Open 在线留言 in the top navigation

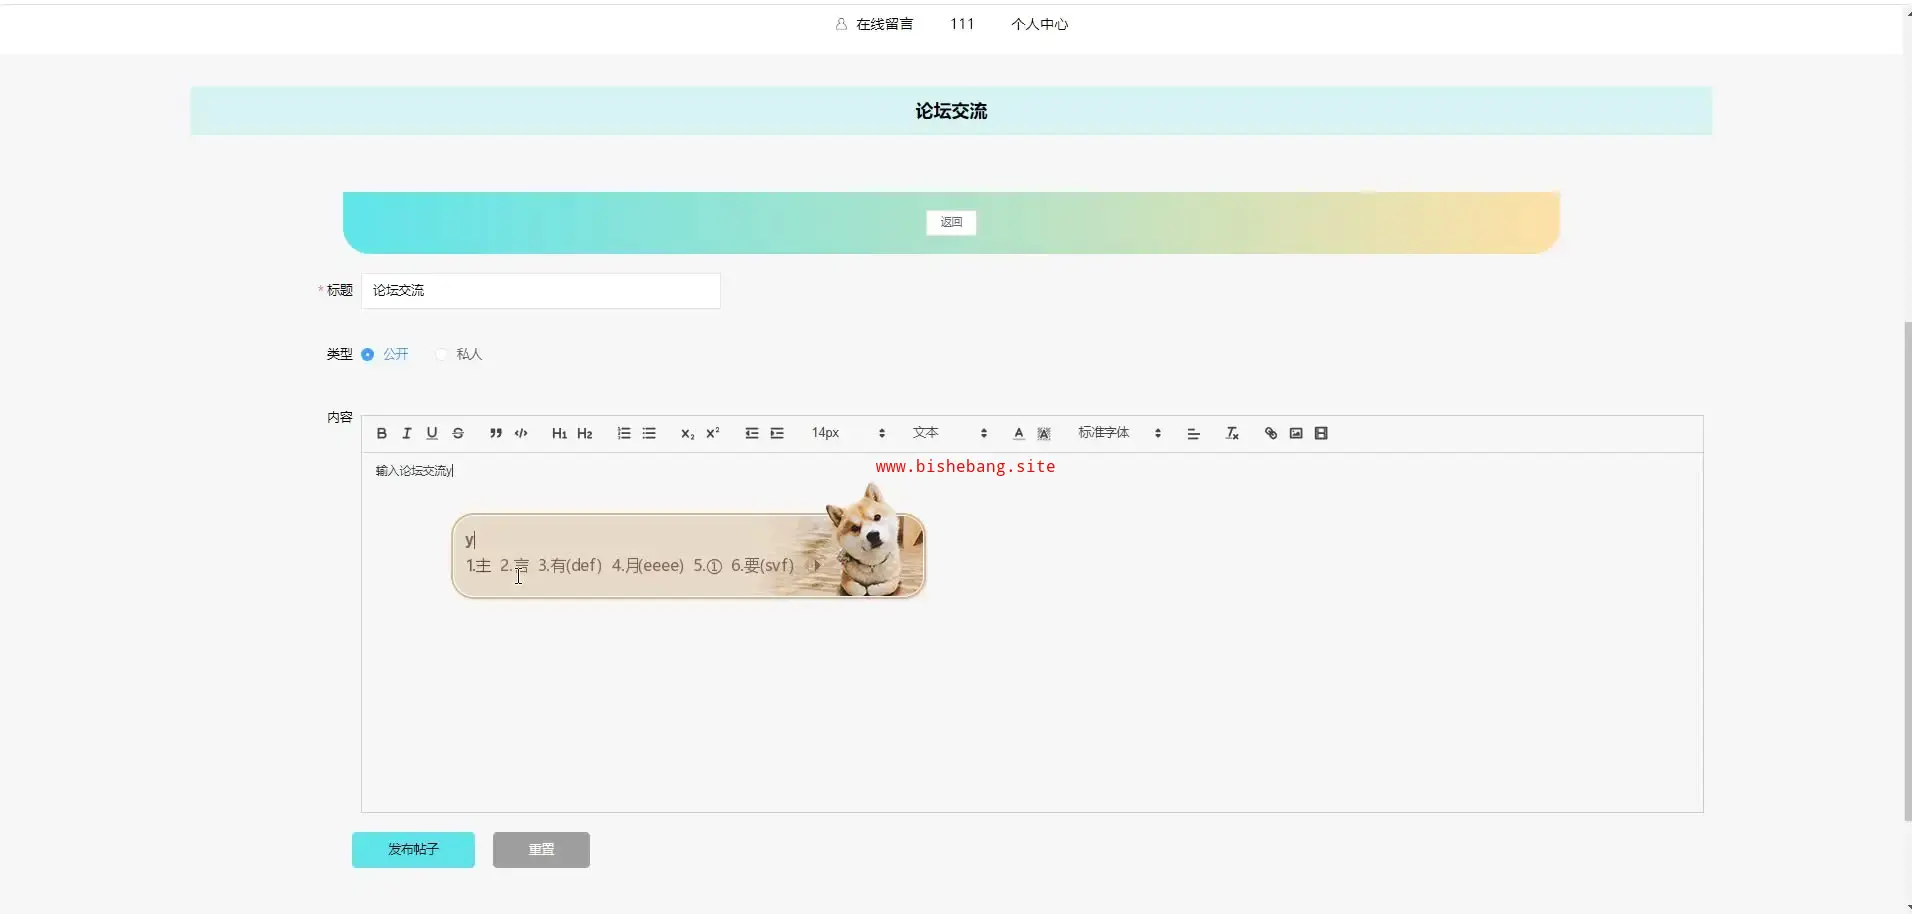[x=874, y=24]
